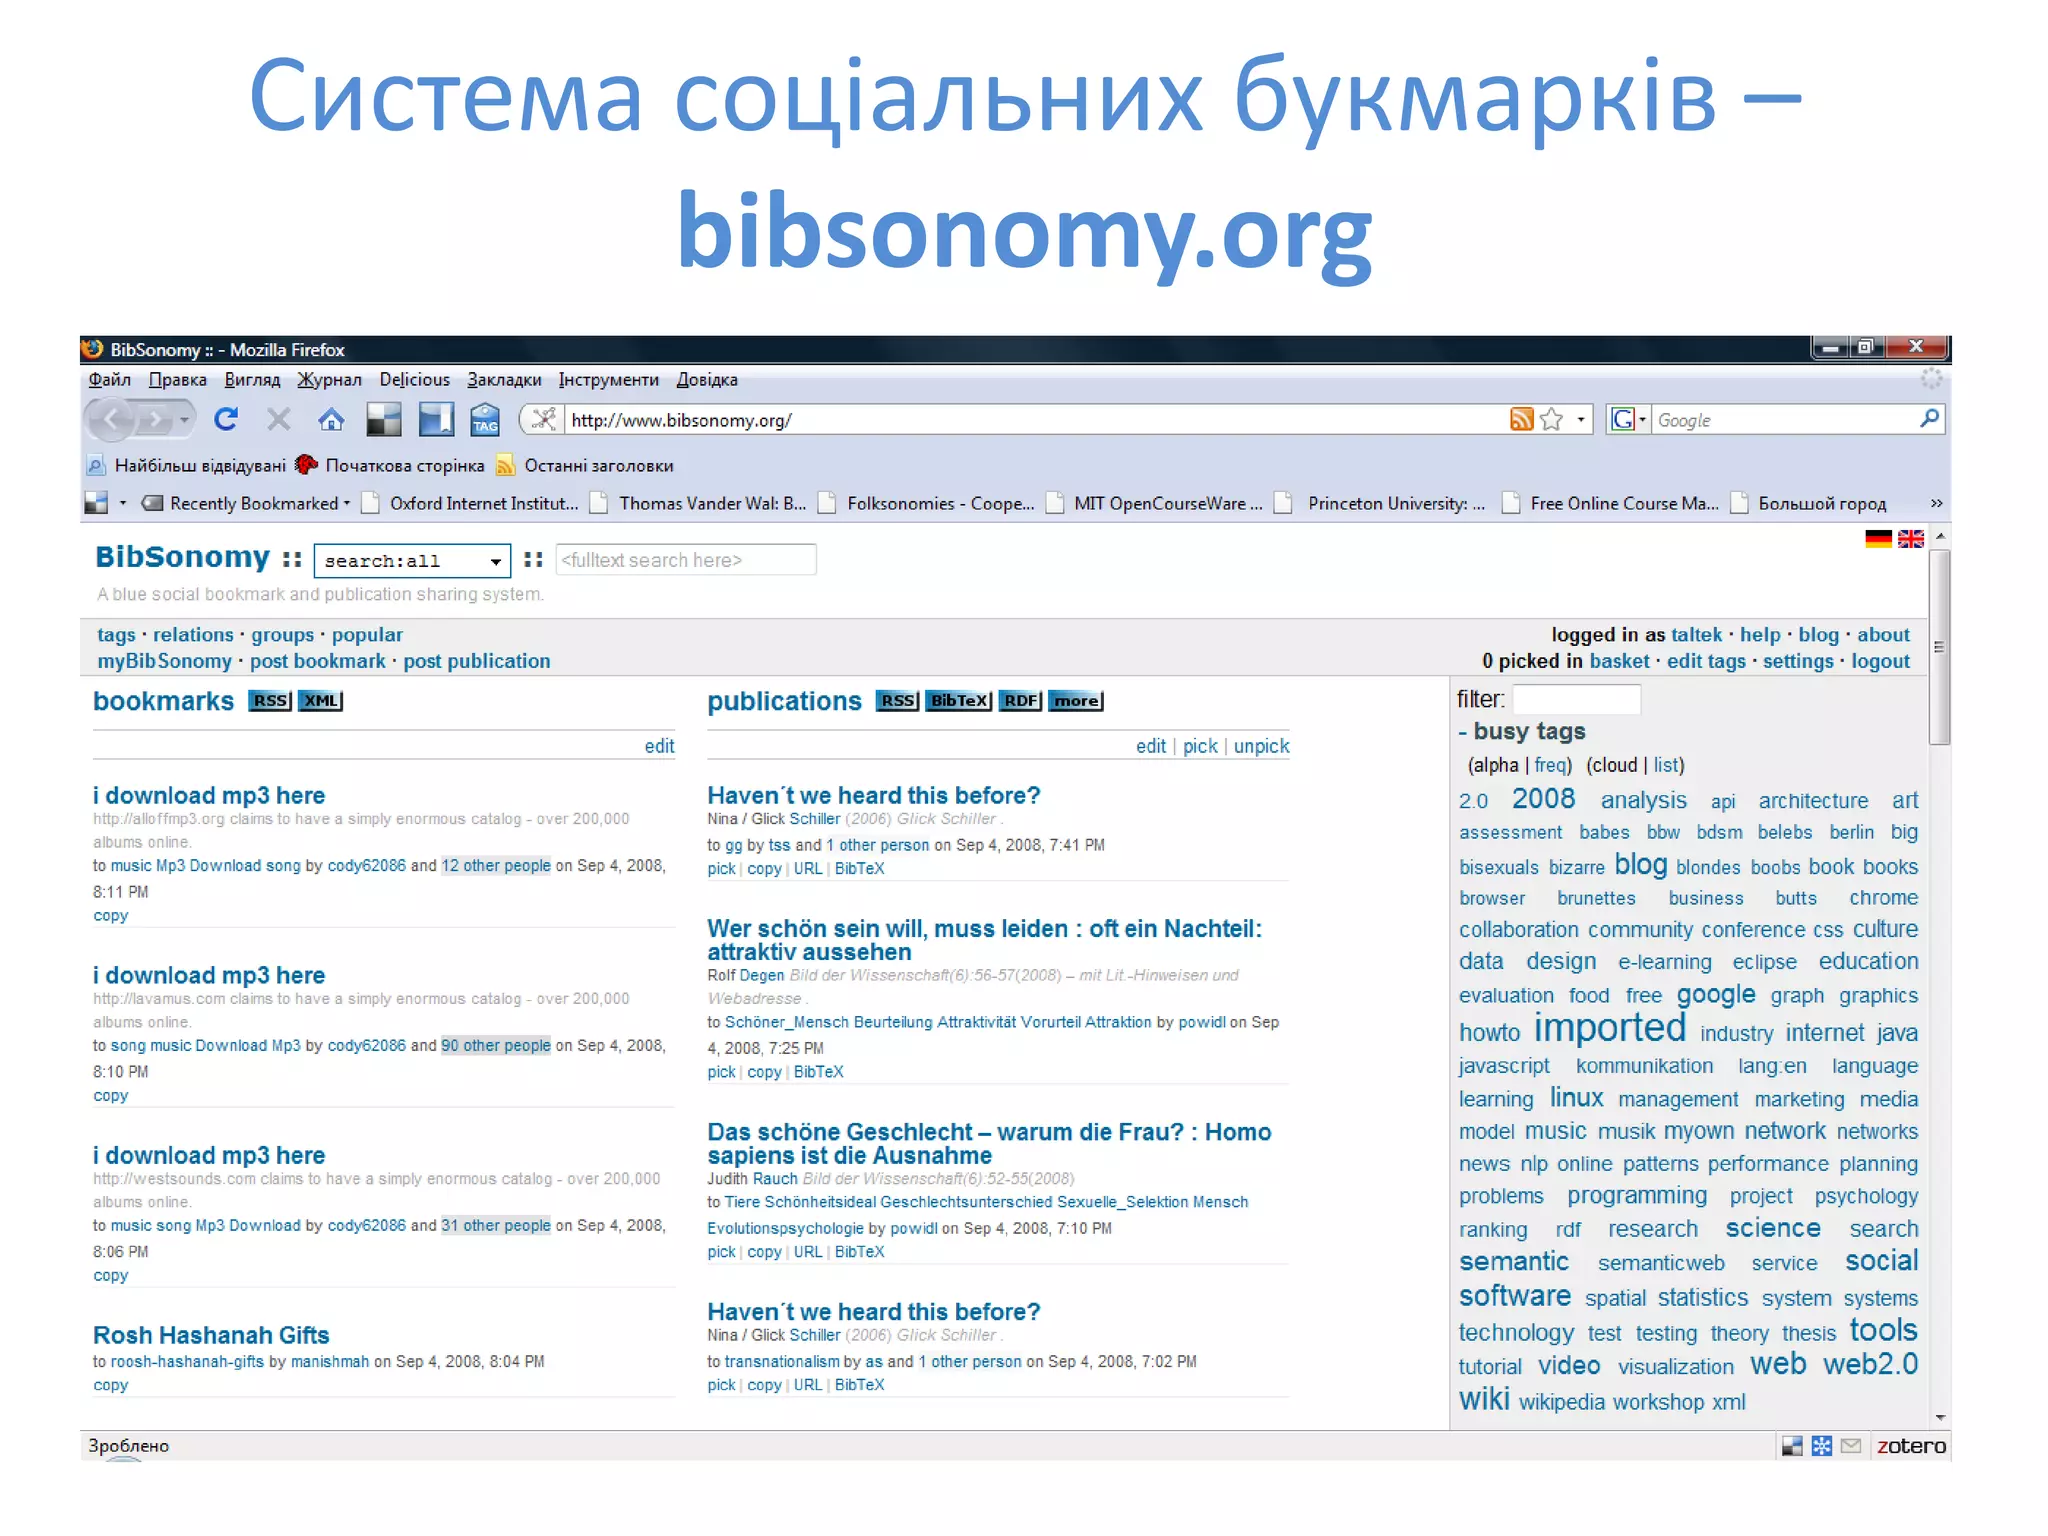
Task: Click the publications RSS badge
Action: click(897, 701)
